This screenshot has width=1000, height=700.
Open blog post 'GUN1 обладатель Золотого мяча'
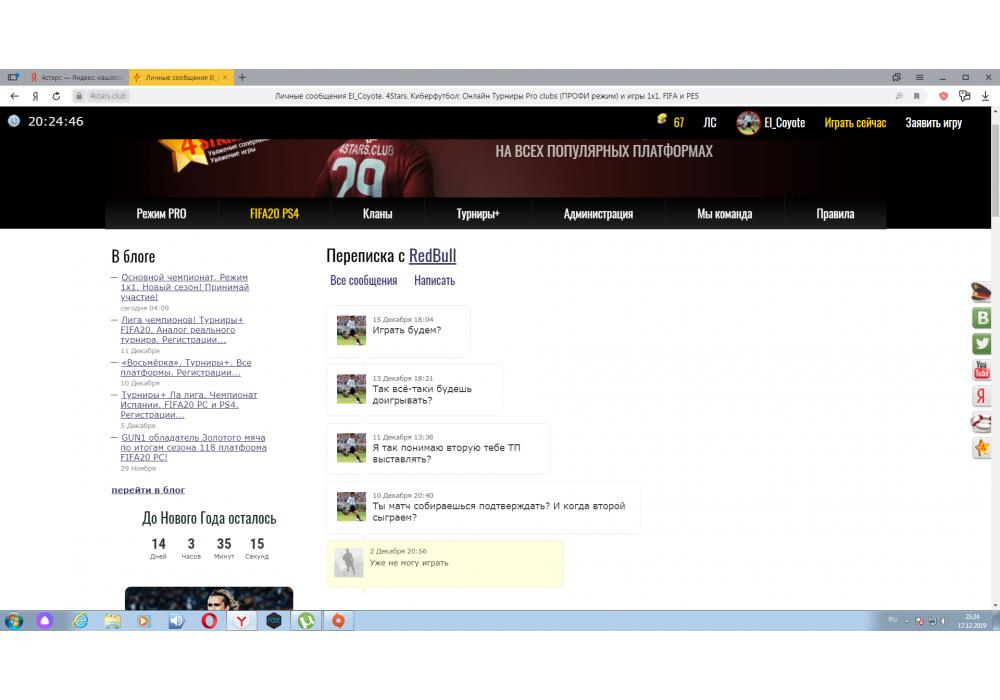pyautogui.click(x=193, y=447)
